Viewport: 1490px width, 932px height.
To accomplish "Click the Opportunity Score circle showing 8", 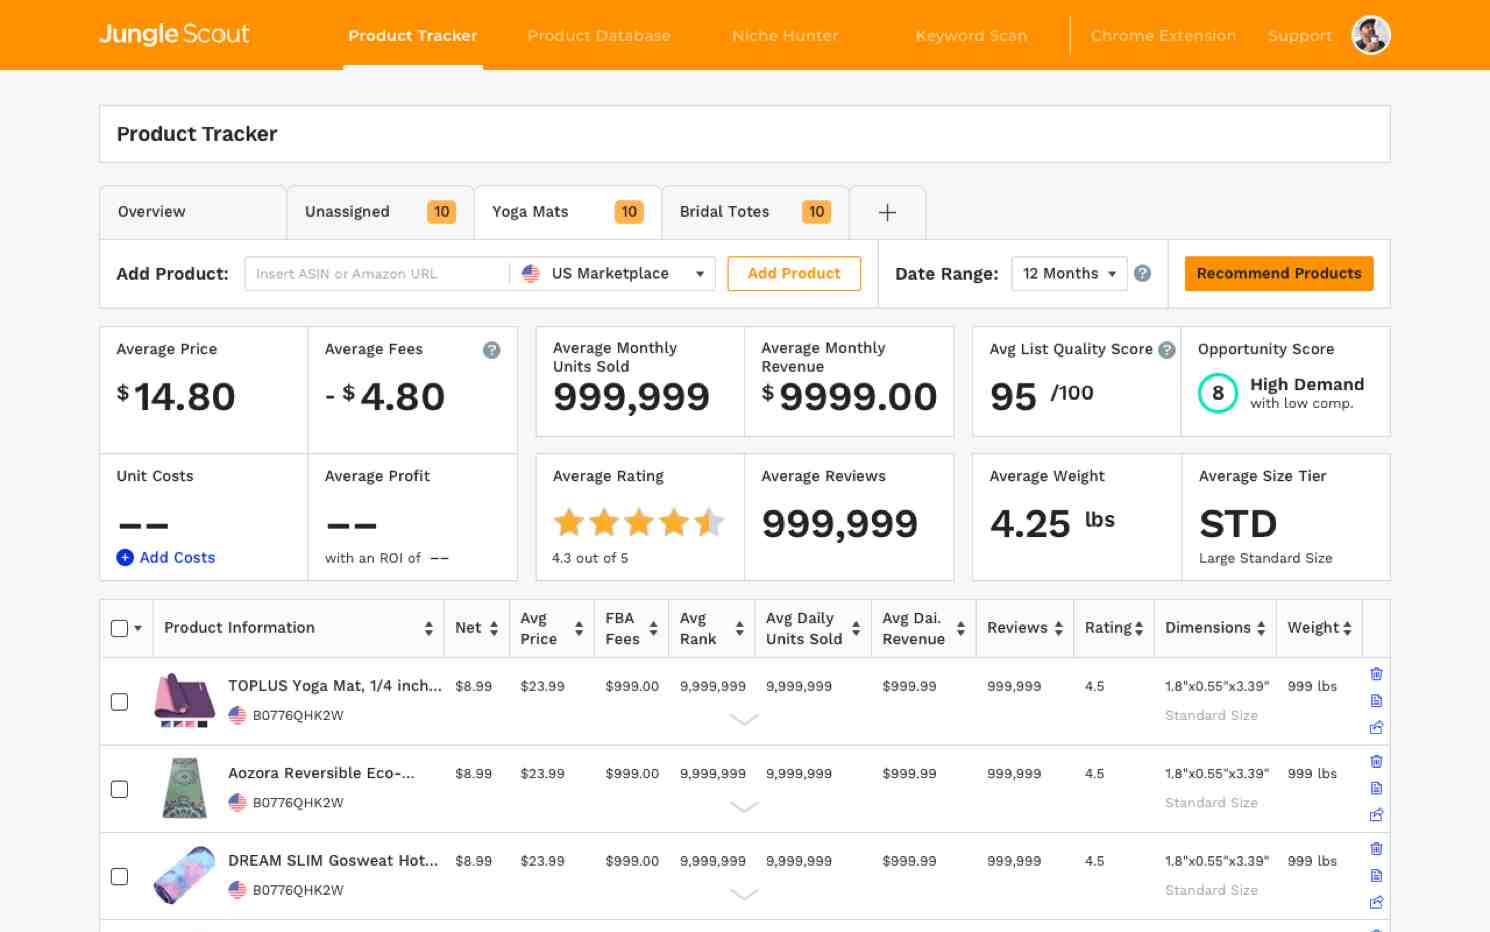I will (x=1217, y=393).
